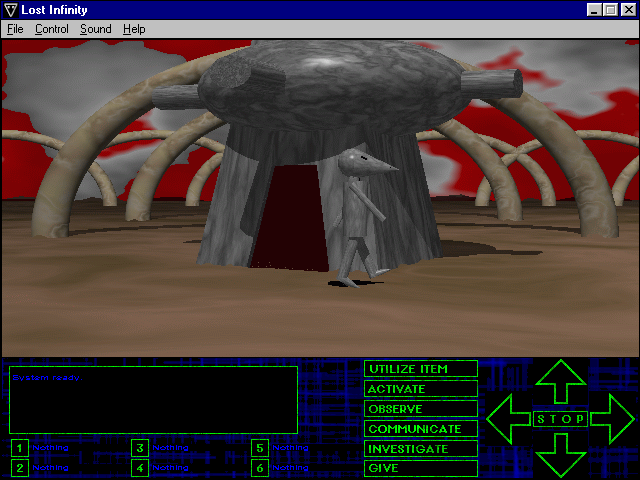Screen dimensions: 640x480
Task: Click the UTILIZE ITEM command
Action: [x=421, y=369]
